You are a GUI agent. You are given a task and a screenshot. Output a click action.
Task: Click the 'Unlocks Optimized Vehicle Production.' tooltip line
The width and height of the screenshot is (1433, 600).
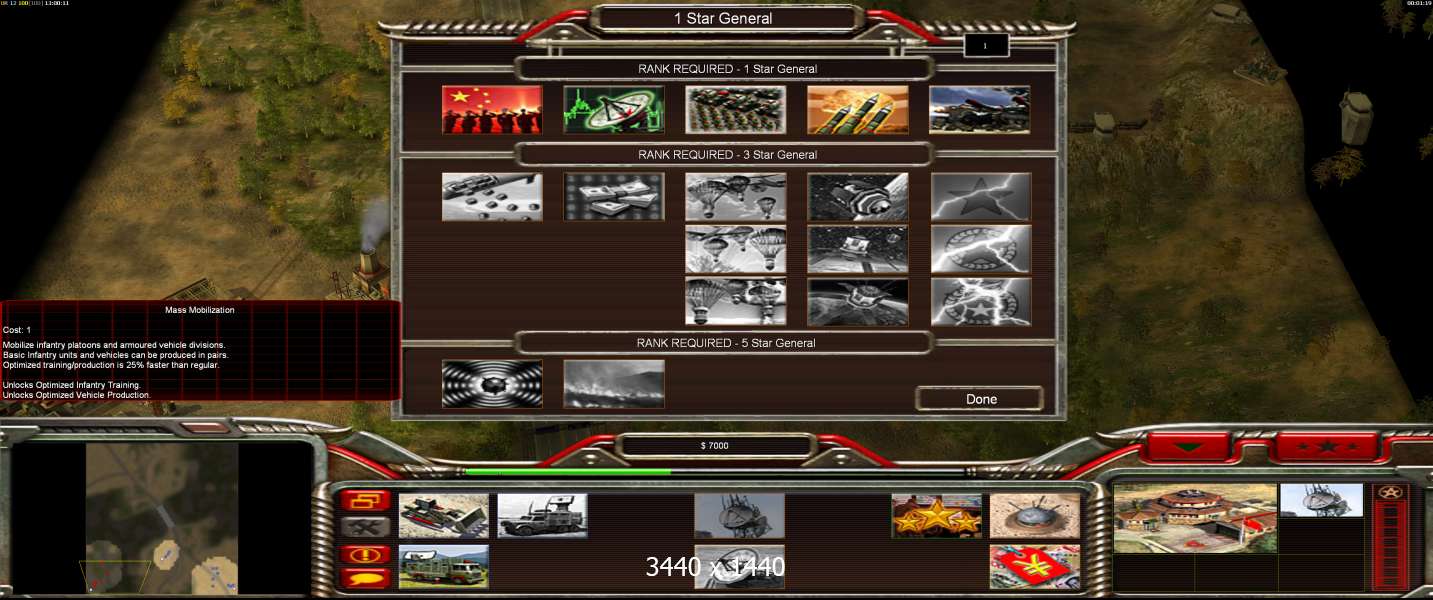coord(77,395)
